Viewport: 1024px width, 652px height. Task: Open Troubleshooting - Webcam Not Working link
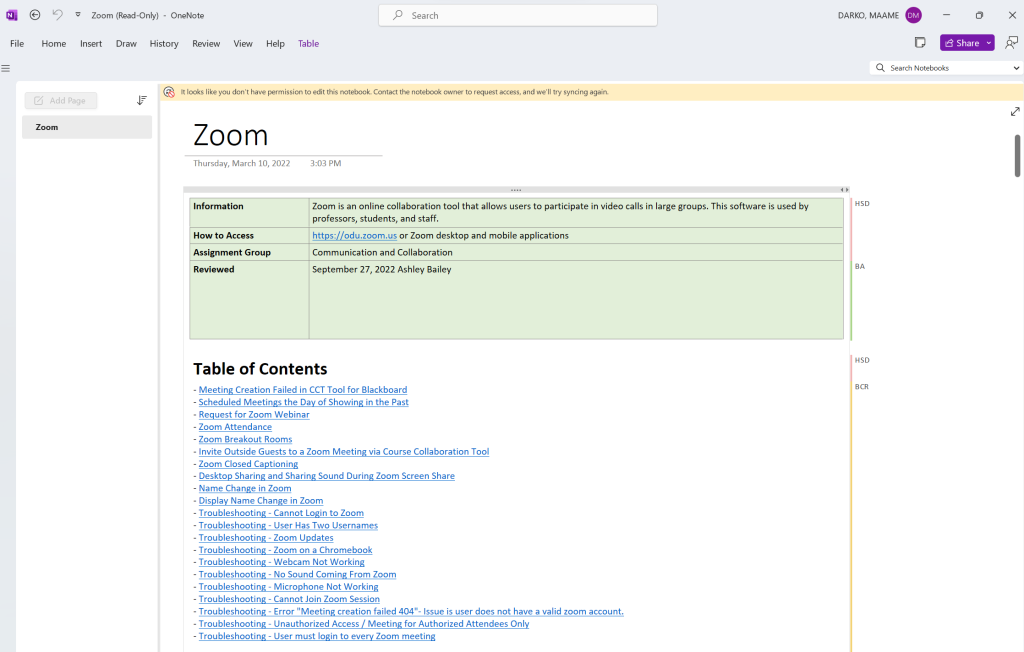pyautogui.click(x=281, y=562)
